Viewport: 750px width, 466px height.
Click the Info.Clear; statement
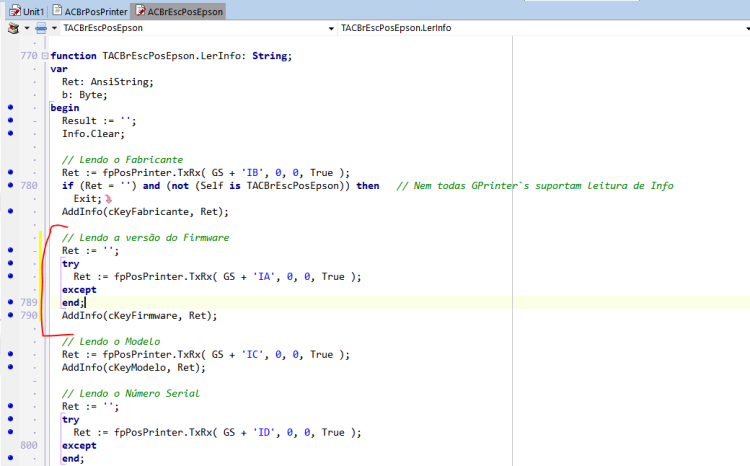(93, 133)
